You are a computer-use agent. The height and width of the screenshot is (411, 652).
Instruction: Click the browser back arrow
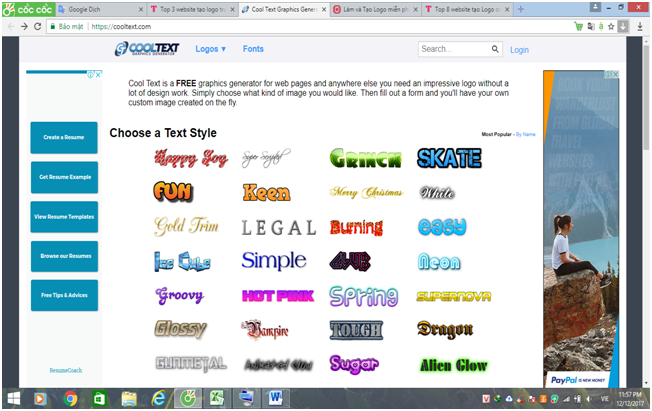9,25
